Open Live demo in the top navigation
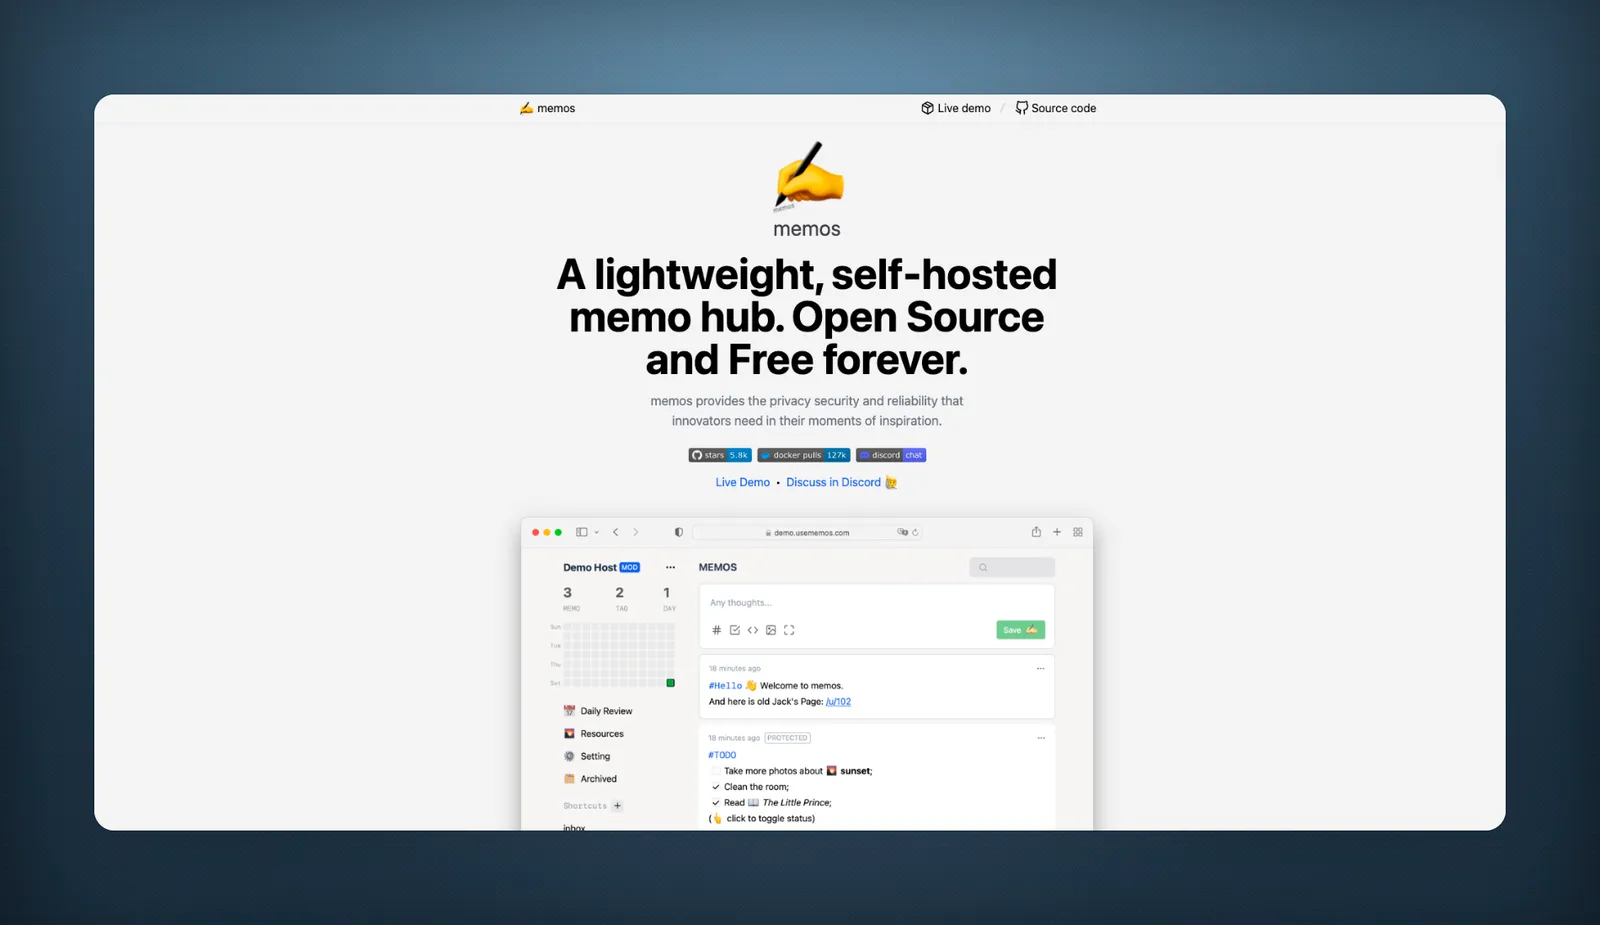Screen dimensions: 1600x925 (x=956, y=108)
